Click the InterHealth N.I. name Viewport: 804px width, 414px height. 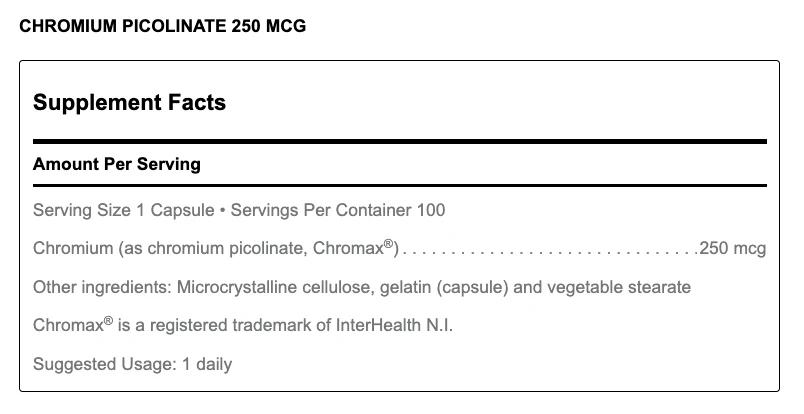tap(394, 325)
